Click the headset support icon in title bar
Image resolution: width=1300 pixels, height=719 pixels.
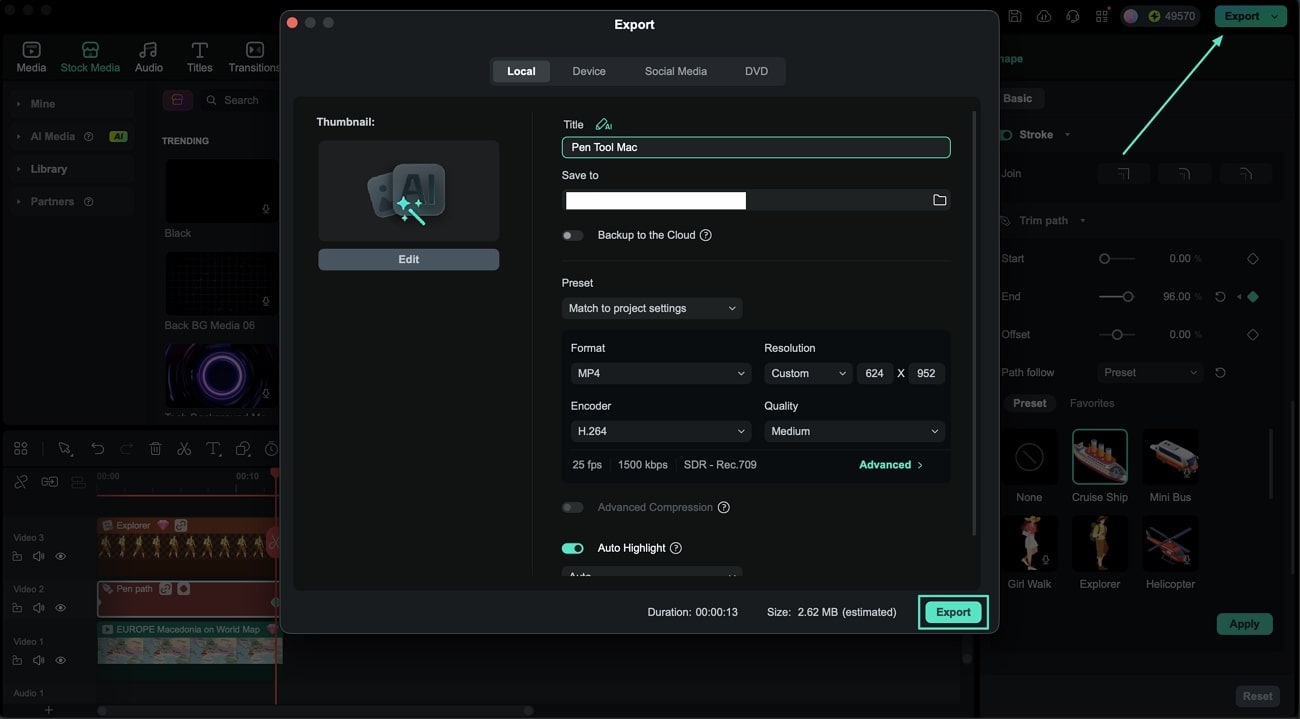(x=1072, y=15)
